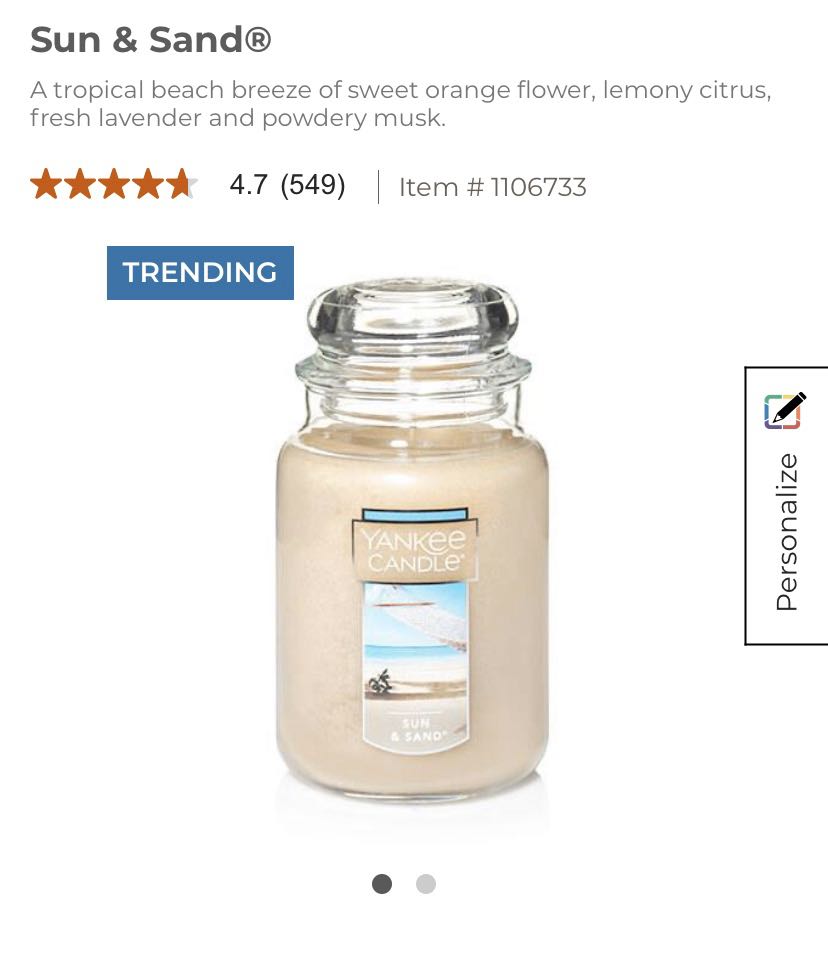Click the Item # 1106733 text
Viewport: 828px width, 962px height.
coord(493,187)
